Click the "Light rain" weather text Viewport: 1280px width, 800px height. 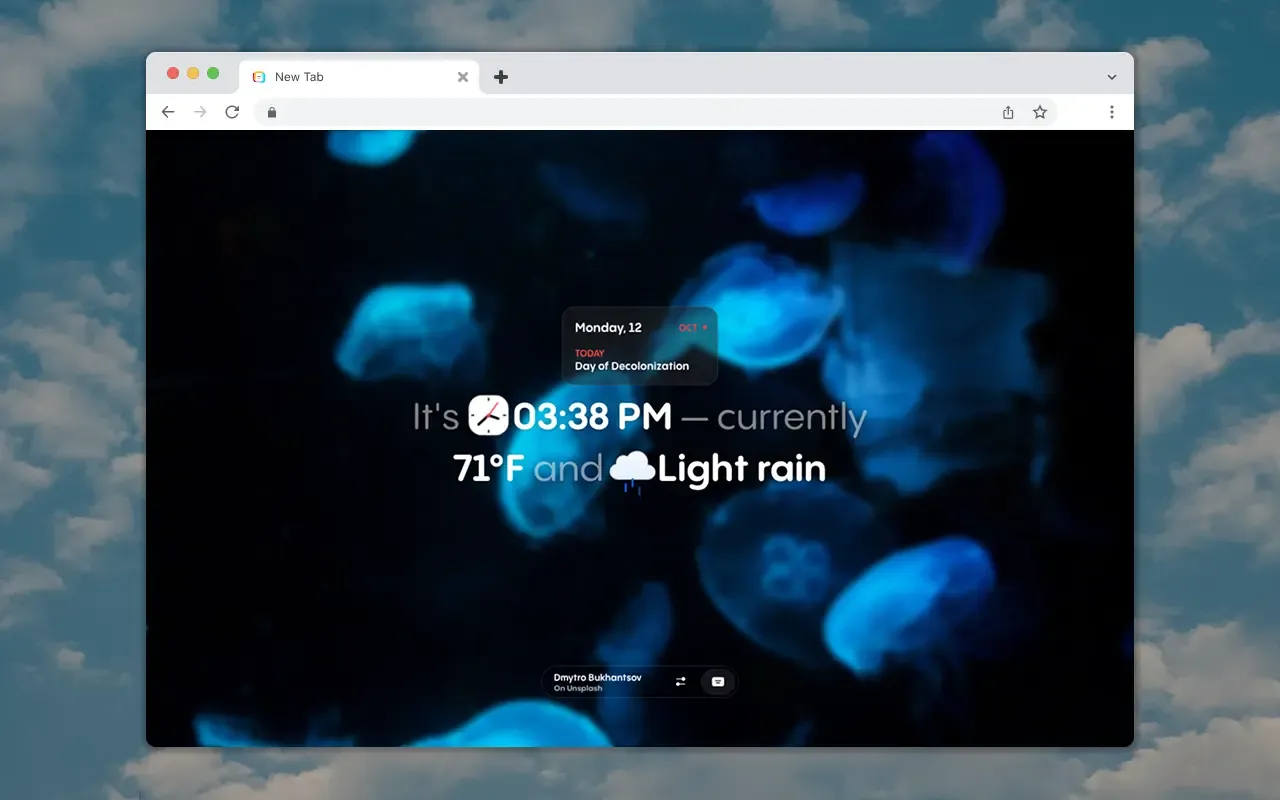(742, 470)
